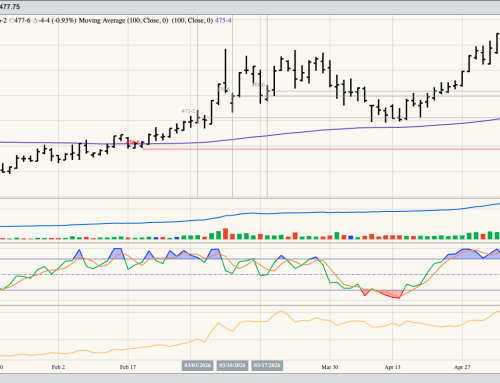
Task: Click the Feb 2 axis date label
Action: (x=58, y=367)
